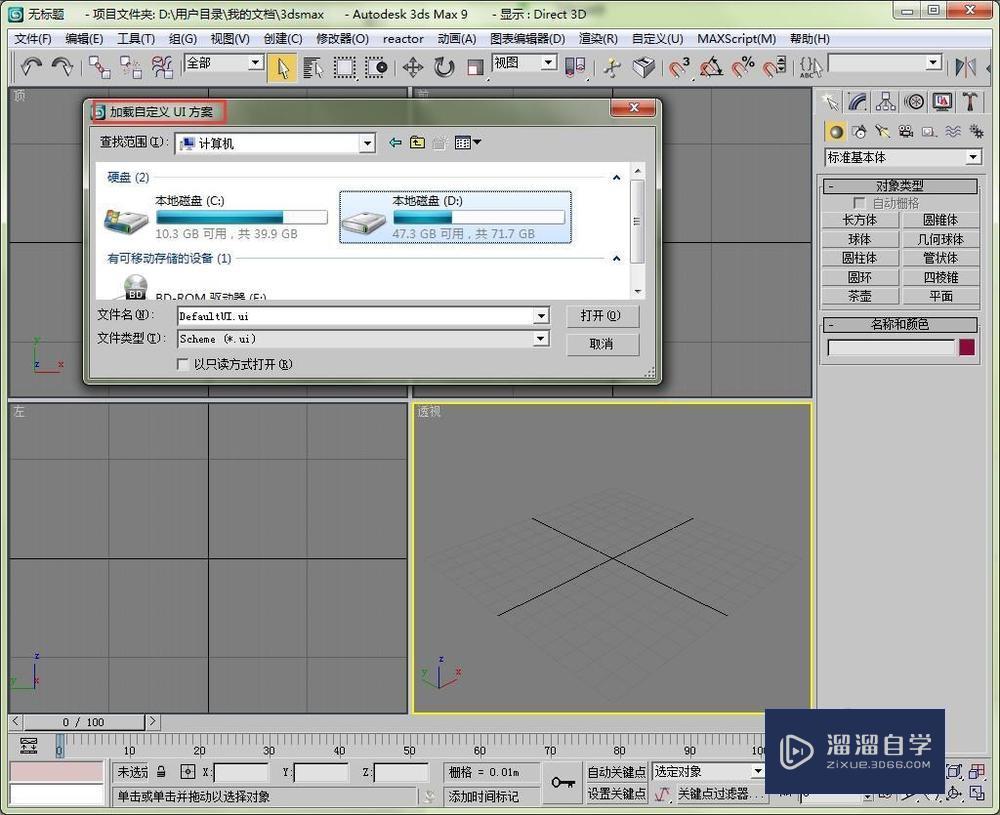Click the object color swatch
Viewport: 1000px width, 815px height.
click(965, 348)
